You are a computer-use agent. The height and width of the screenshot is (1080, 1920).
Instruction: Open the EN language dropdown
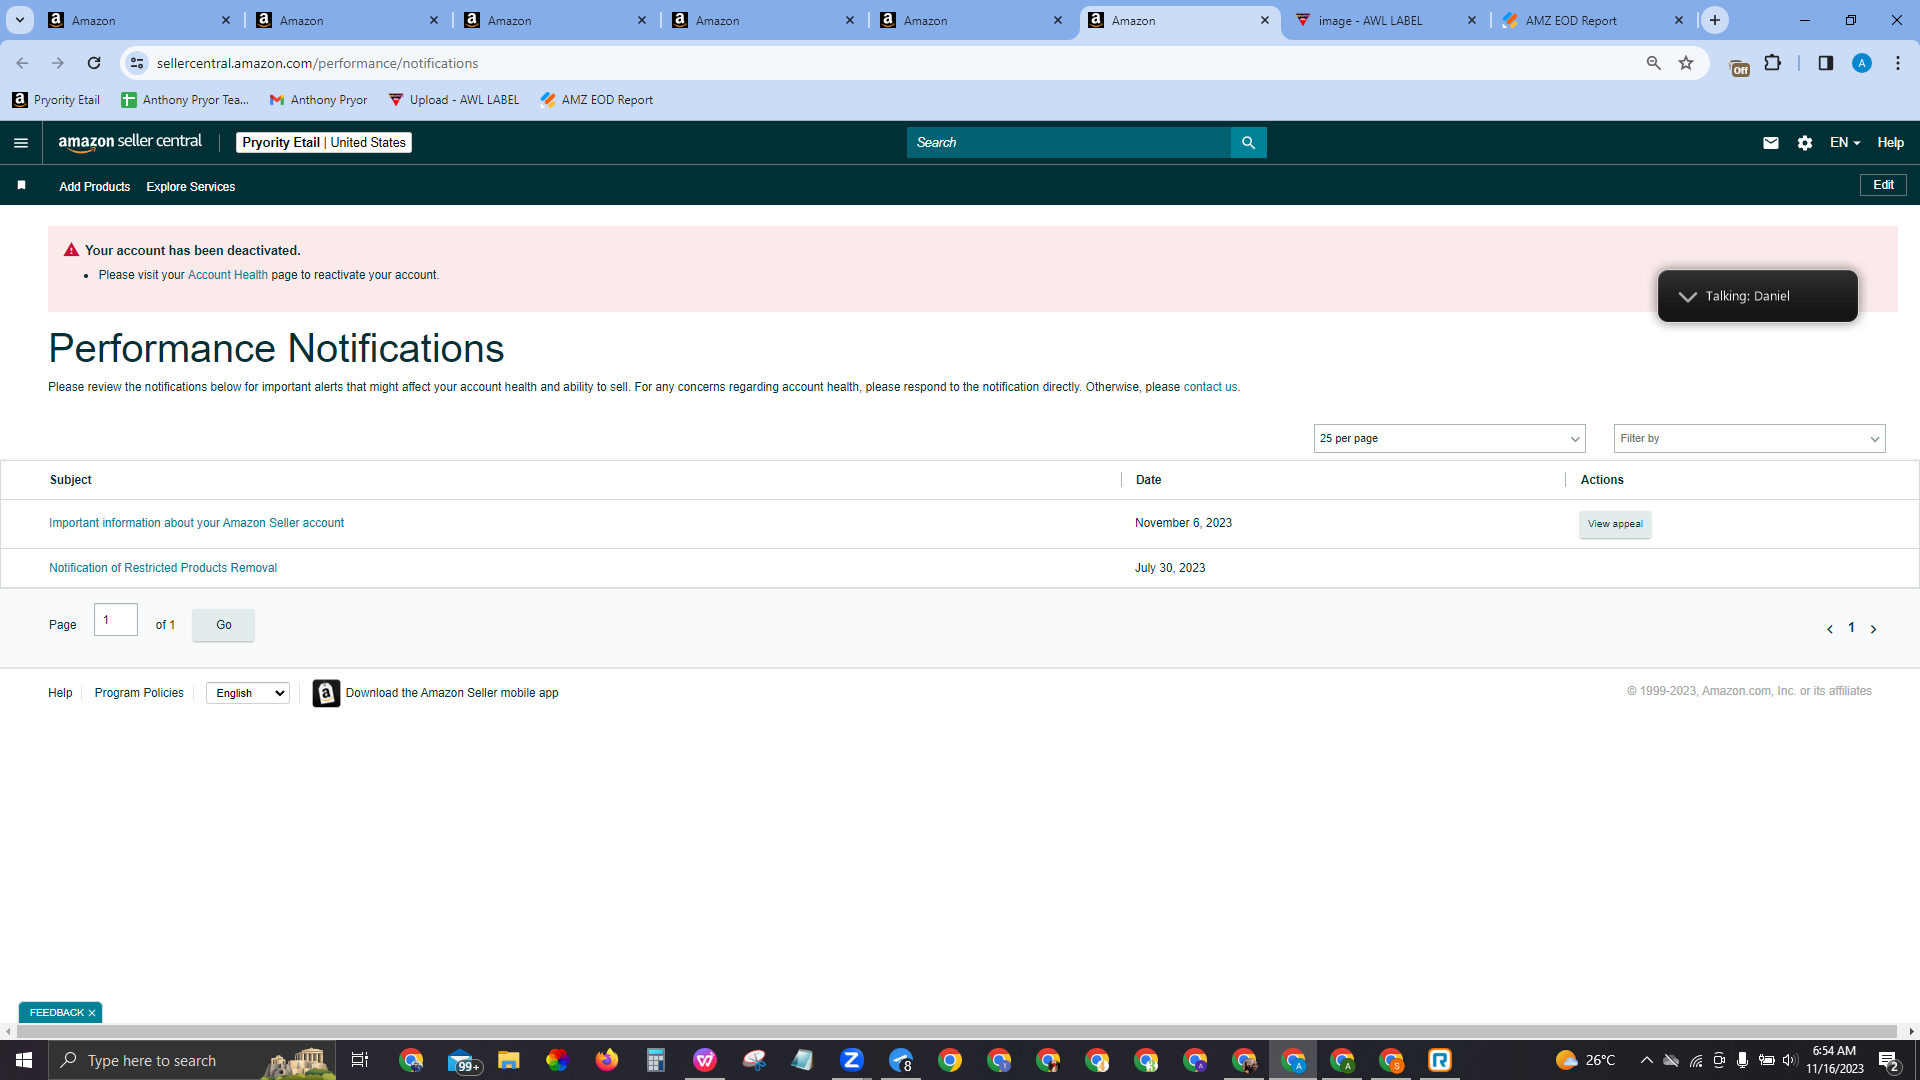[x=1844, y=143]
